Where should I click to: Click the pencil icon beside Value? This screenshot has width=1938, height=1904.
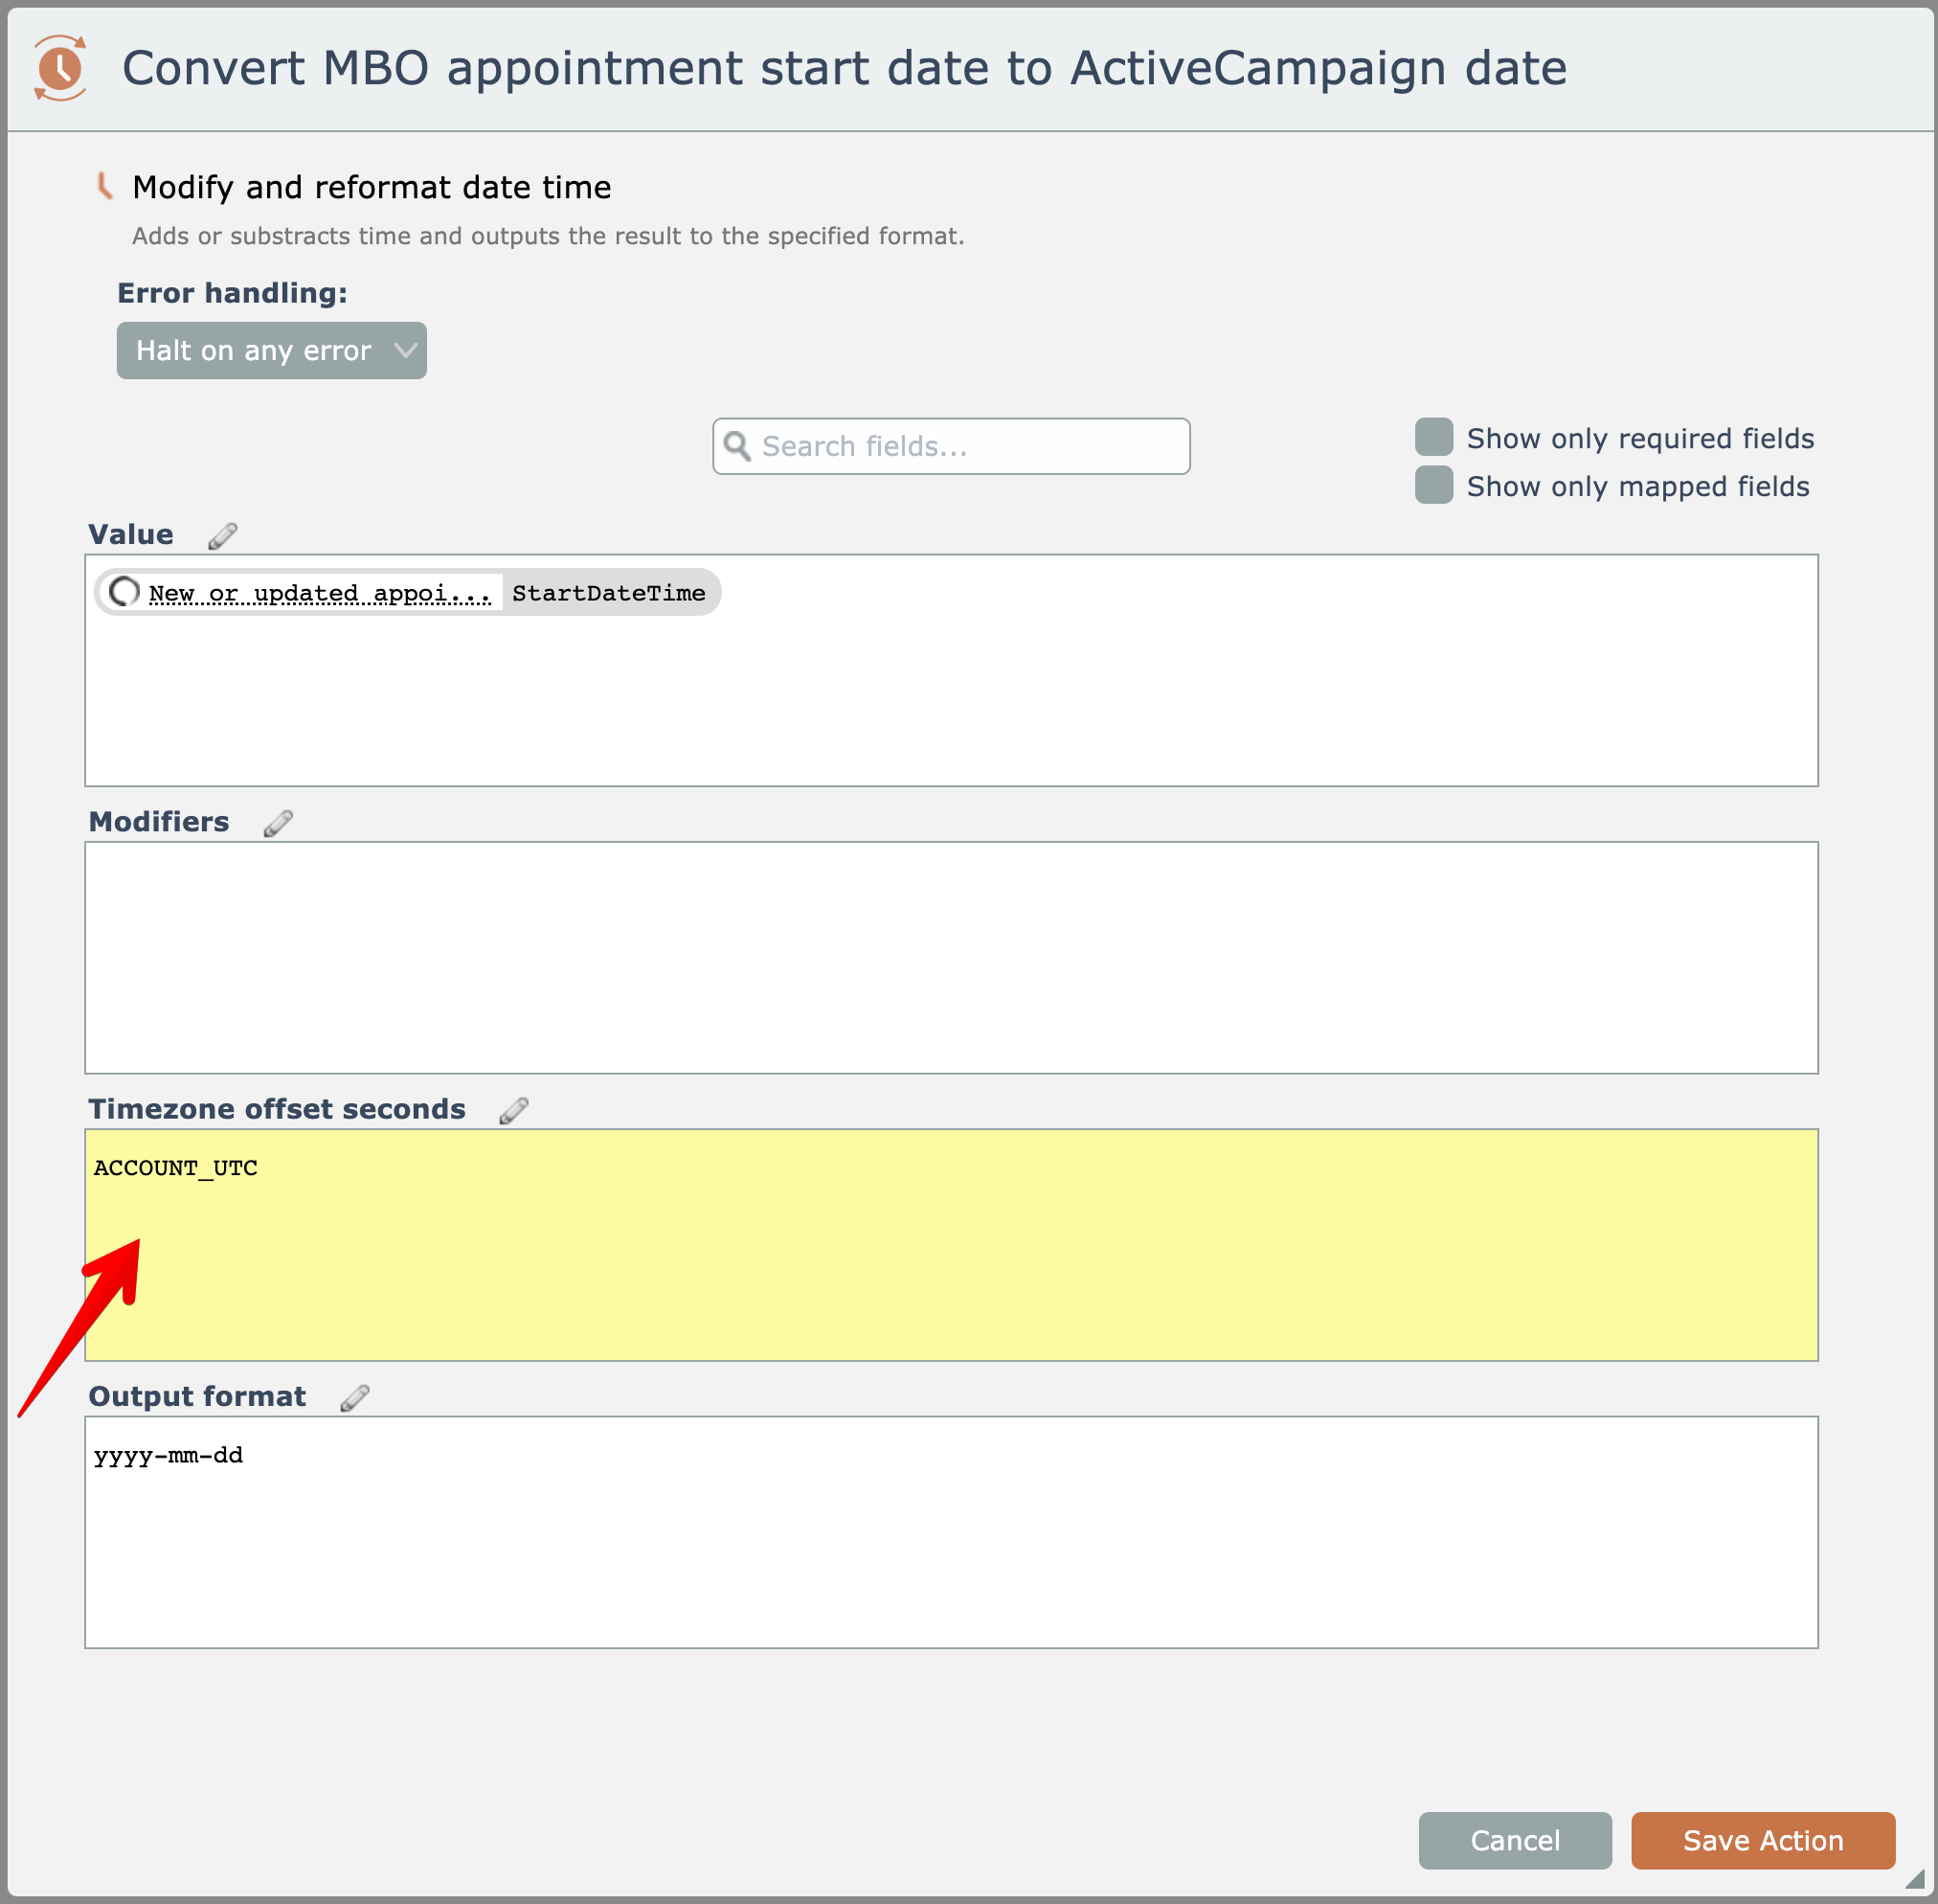(x=222, y=536)
